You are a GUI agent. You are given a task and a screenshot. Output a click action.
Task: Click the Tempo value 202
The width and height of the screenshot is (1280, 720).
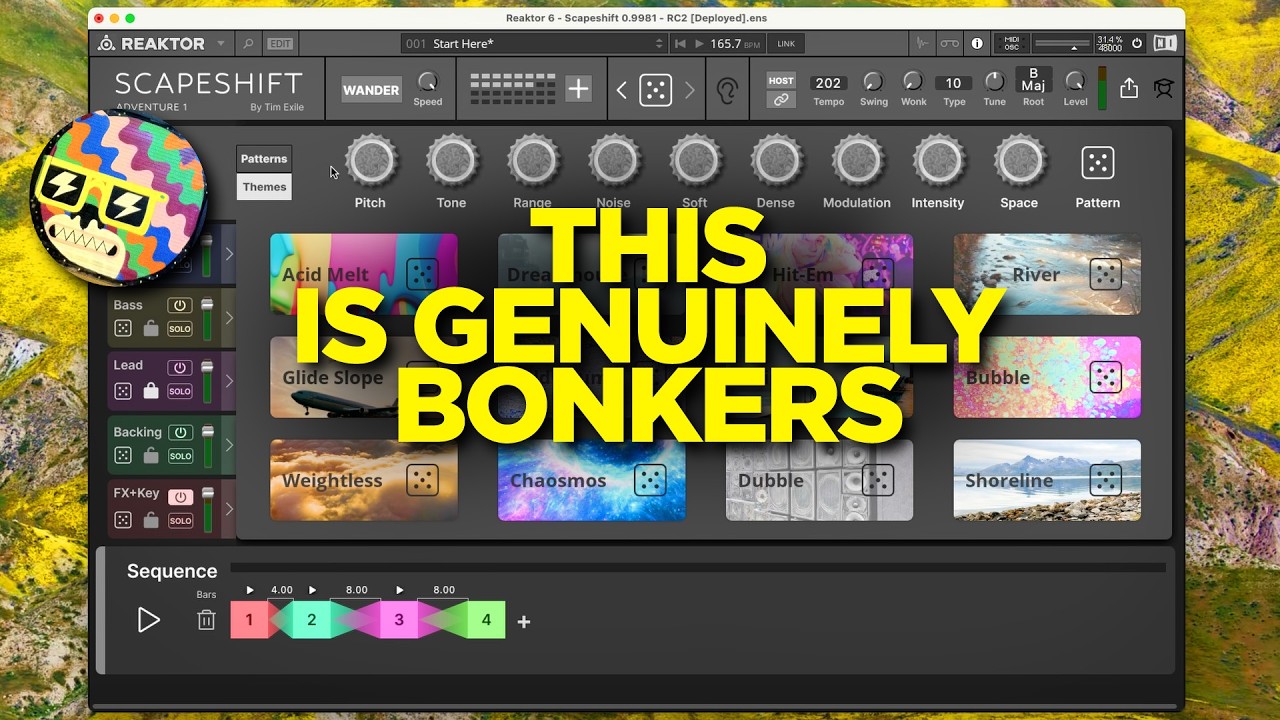[828, 83]
